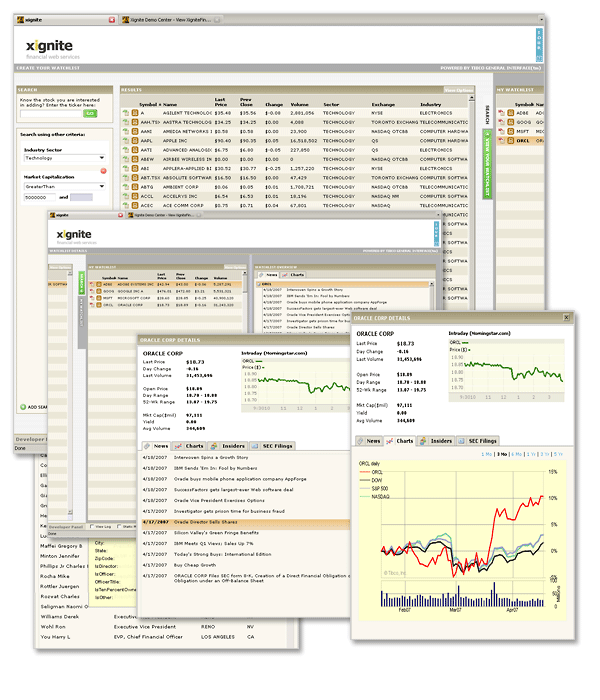600x700 pixels.
Task: Open SEC Filings tab in Oracle panel showing chart
Action: (477, 441)
